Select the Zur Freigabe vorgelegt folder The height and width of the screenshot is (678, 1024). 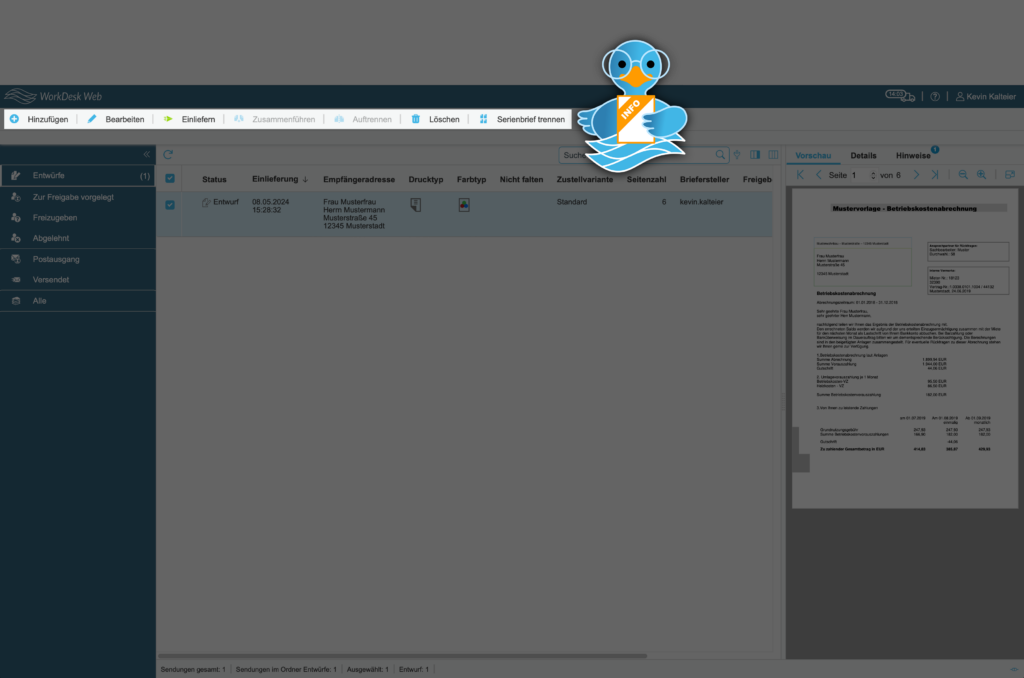[x=73, y=197]
